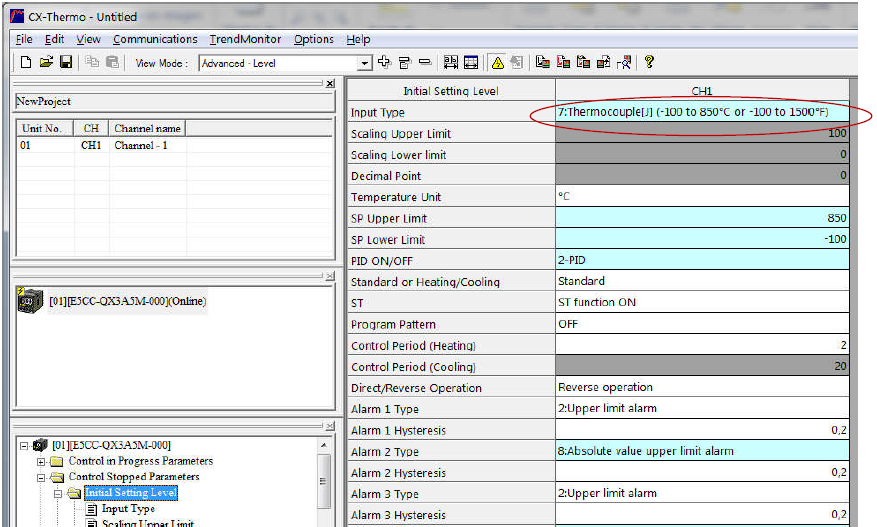This screenshot has width=877, height=527.
Task: Open the View menu
Action: coord(88,39)
